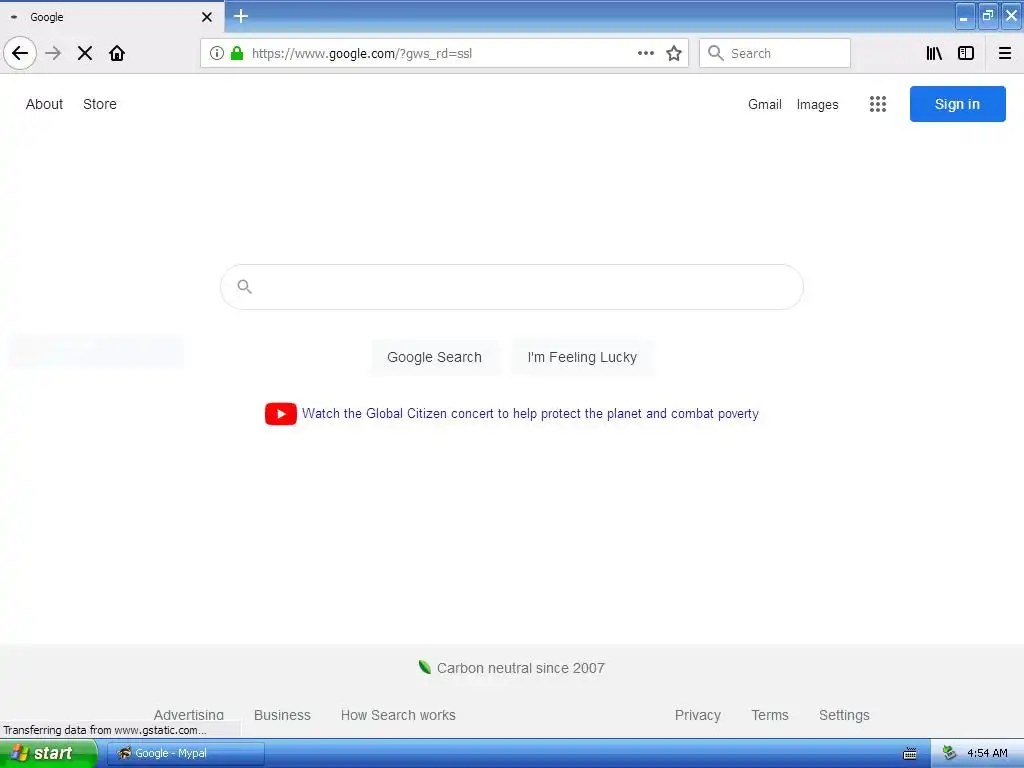Screen dimensions: 1024x768
Task: Click the YouTube play logo icon
Action: pyautogui.click(x=281, y=413)
